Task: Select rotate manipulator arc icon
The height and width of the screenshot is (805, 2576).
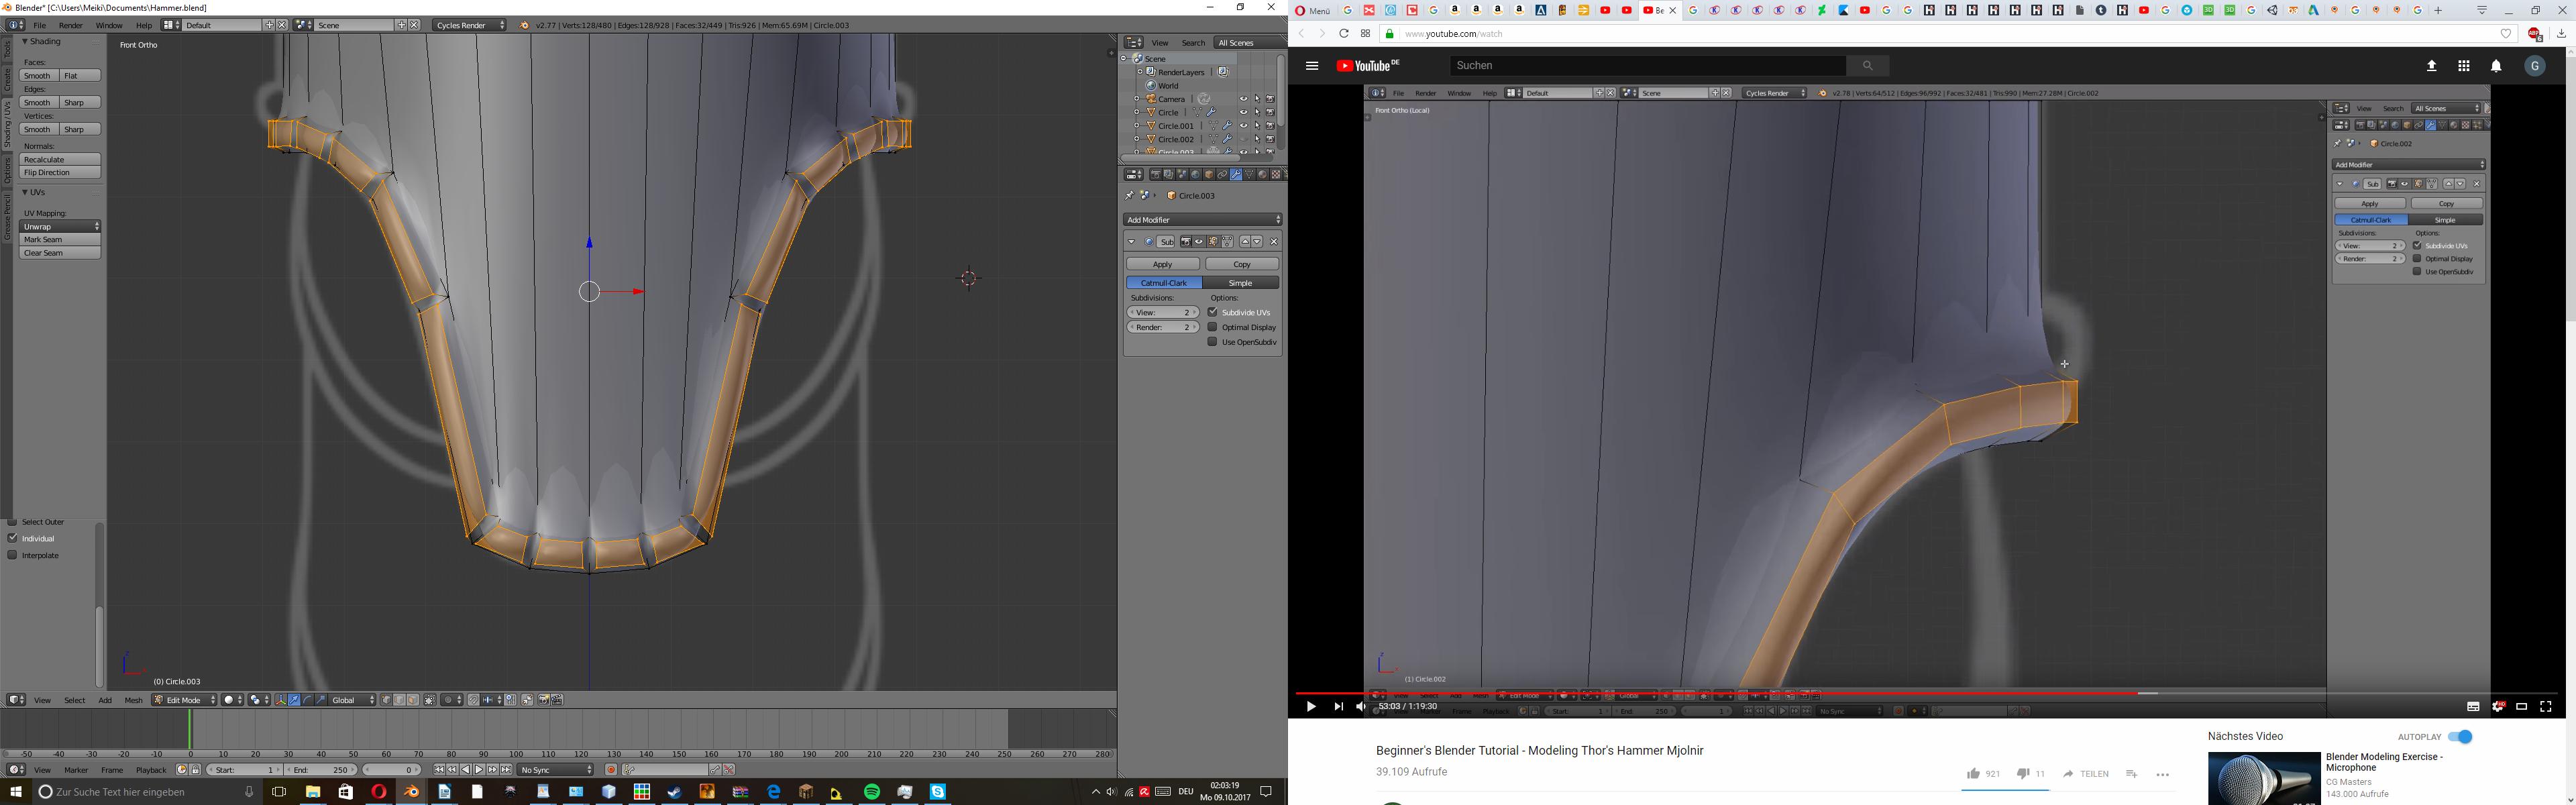Action: click(x=308, y=700)
